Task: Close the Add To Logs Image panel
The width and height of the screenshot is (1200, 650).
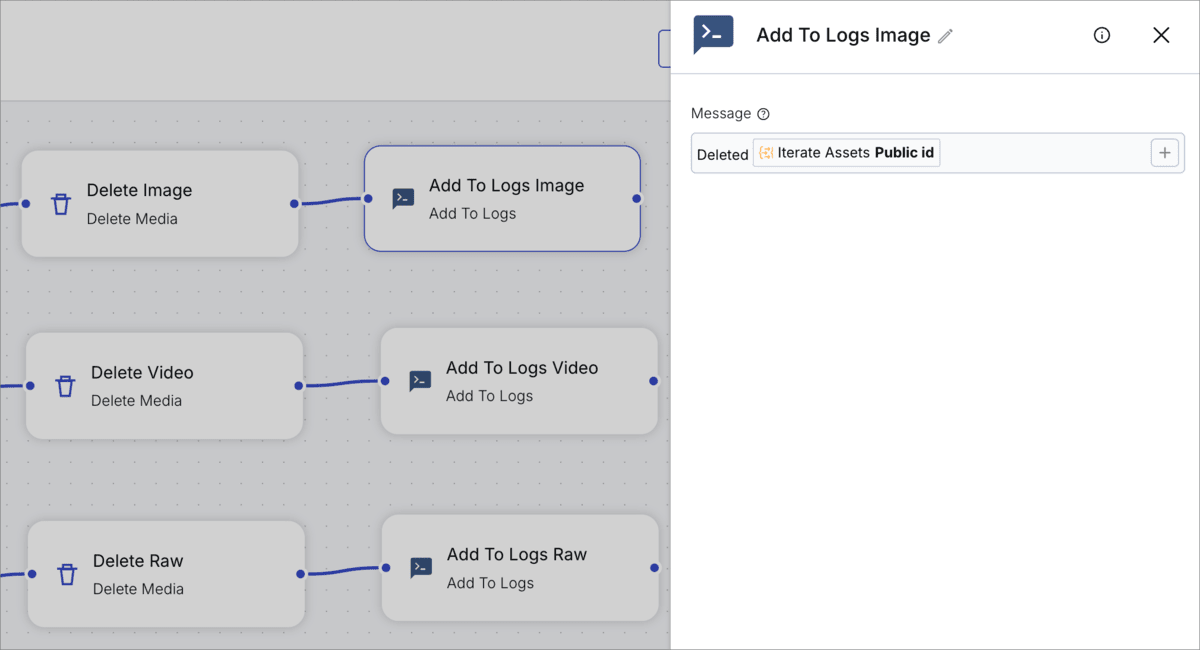Action: (1161, 35)
